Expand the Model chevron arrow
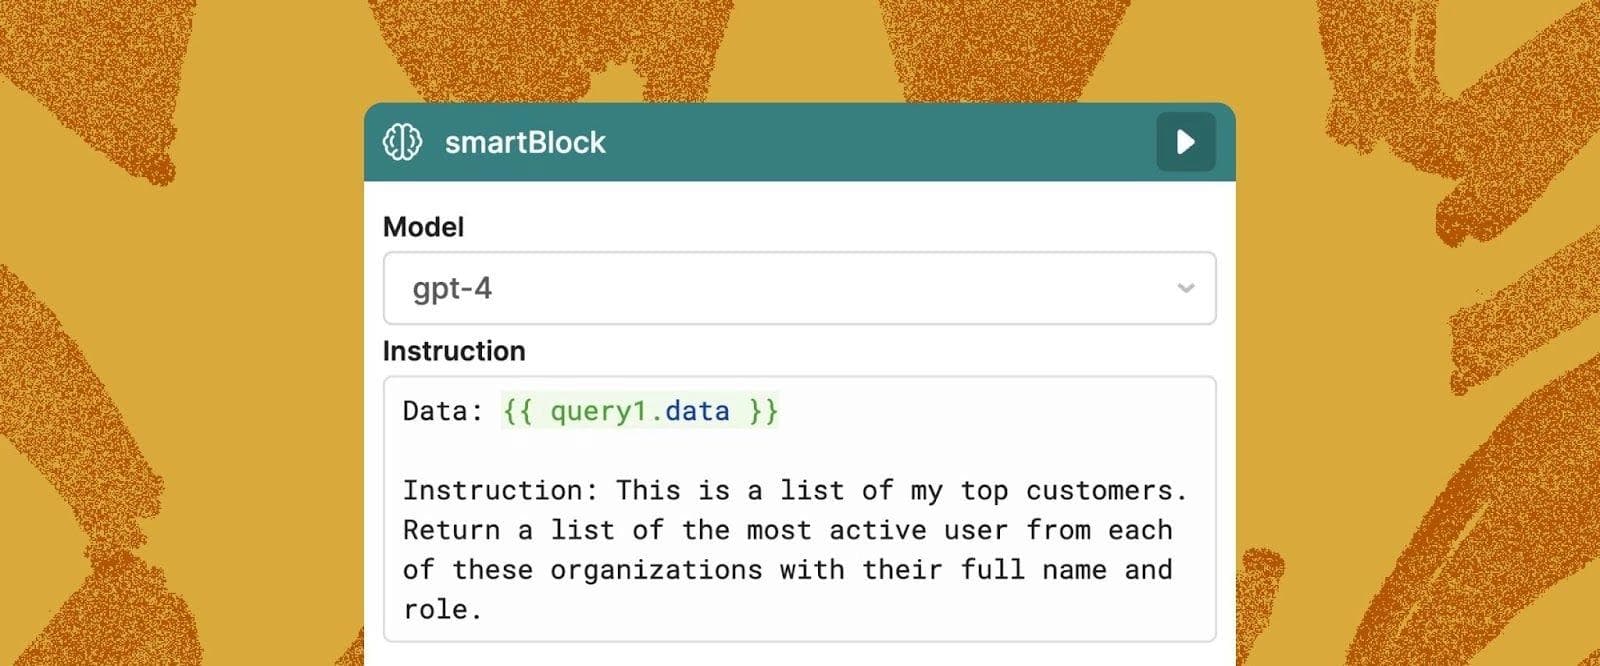1600x666 pixels. click(1186, 289)
